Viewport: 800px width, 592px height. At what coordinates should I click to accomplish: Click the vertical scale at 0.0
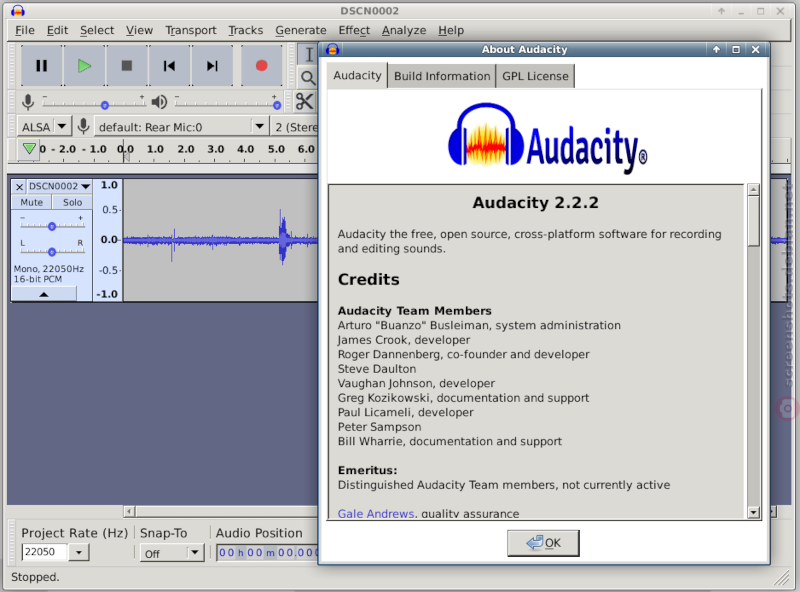(109, 239)
